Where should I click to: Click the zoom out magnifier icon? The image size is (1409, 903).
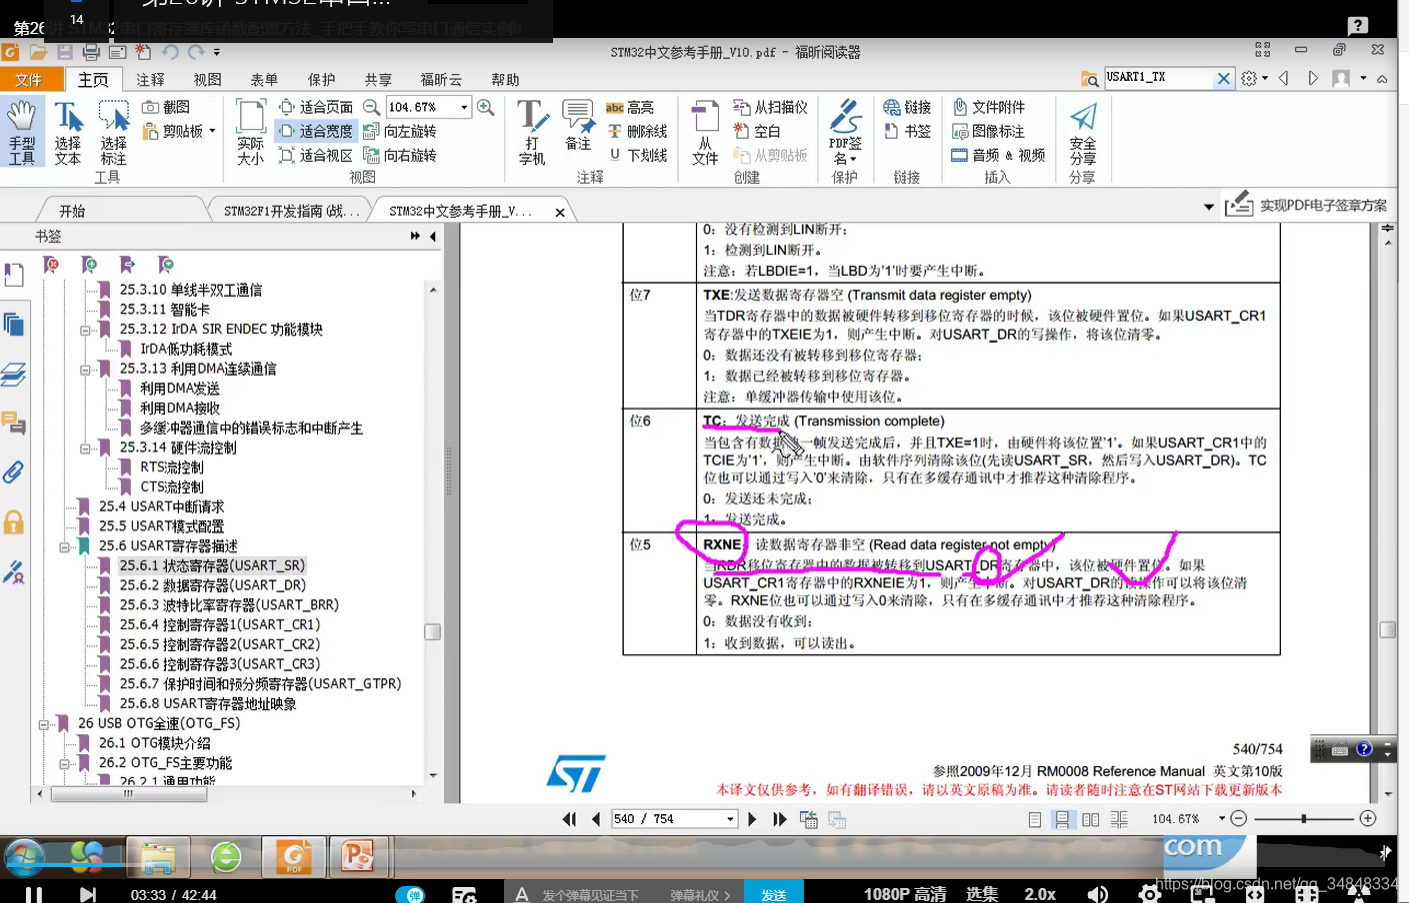(371, 107)
